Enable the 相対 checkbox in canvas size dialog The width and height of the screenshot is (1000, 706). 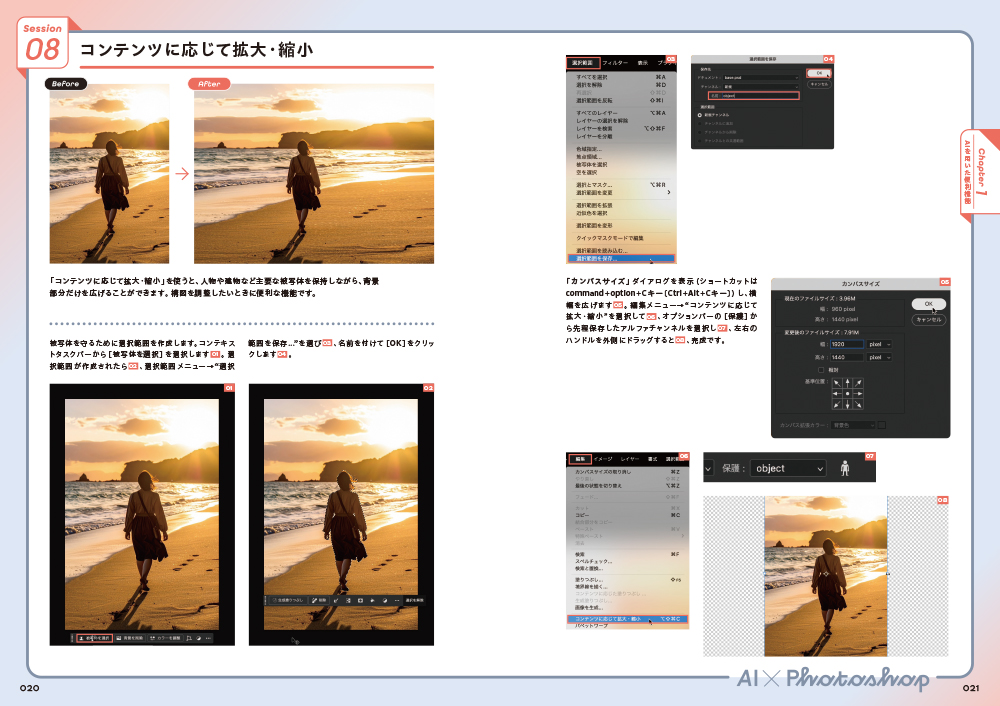coord(821,369)
